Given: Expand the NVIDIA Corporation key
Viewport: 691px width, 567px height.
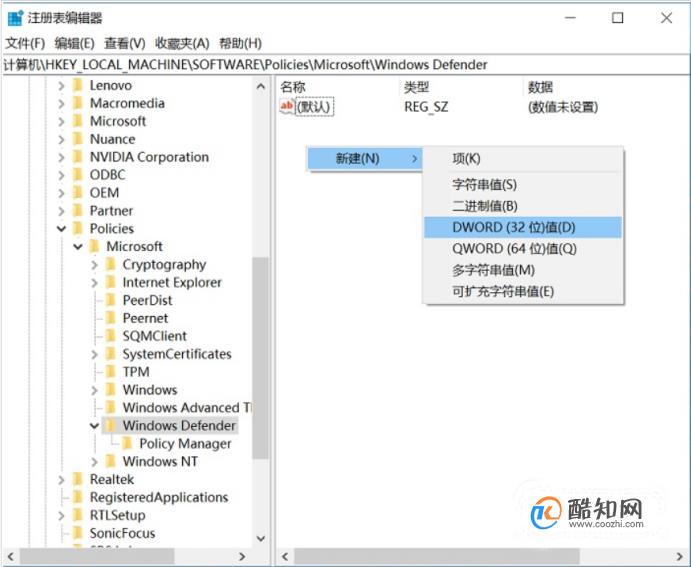Looking at the screenshot, I should pos(61,157).
